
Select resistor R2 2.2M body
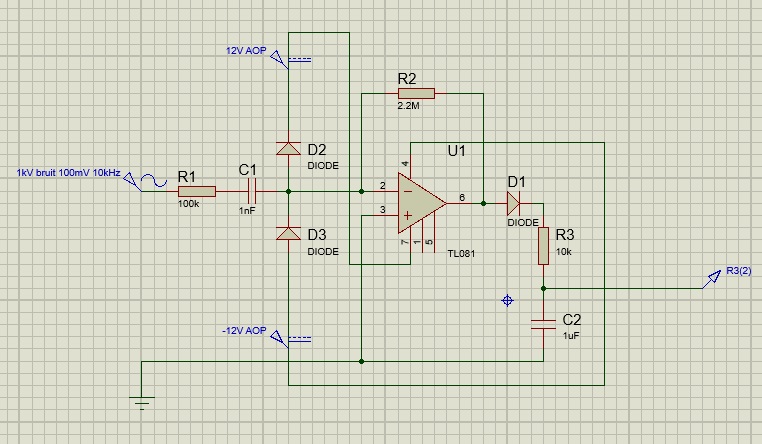(416, 93)
